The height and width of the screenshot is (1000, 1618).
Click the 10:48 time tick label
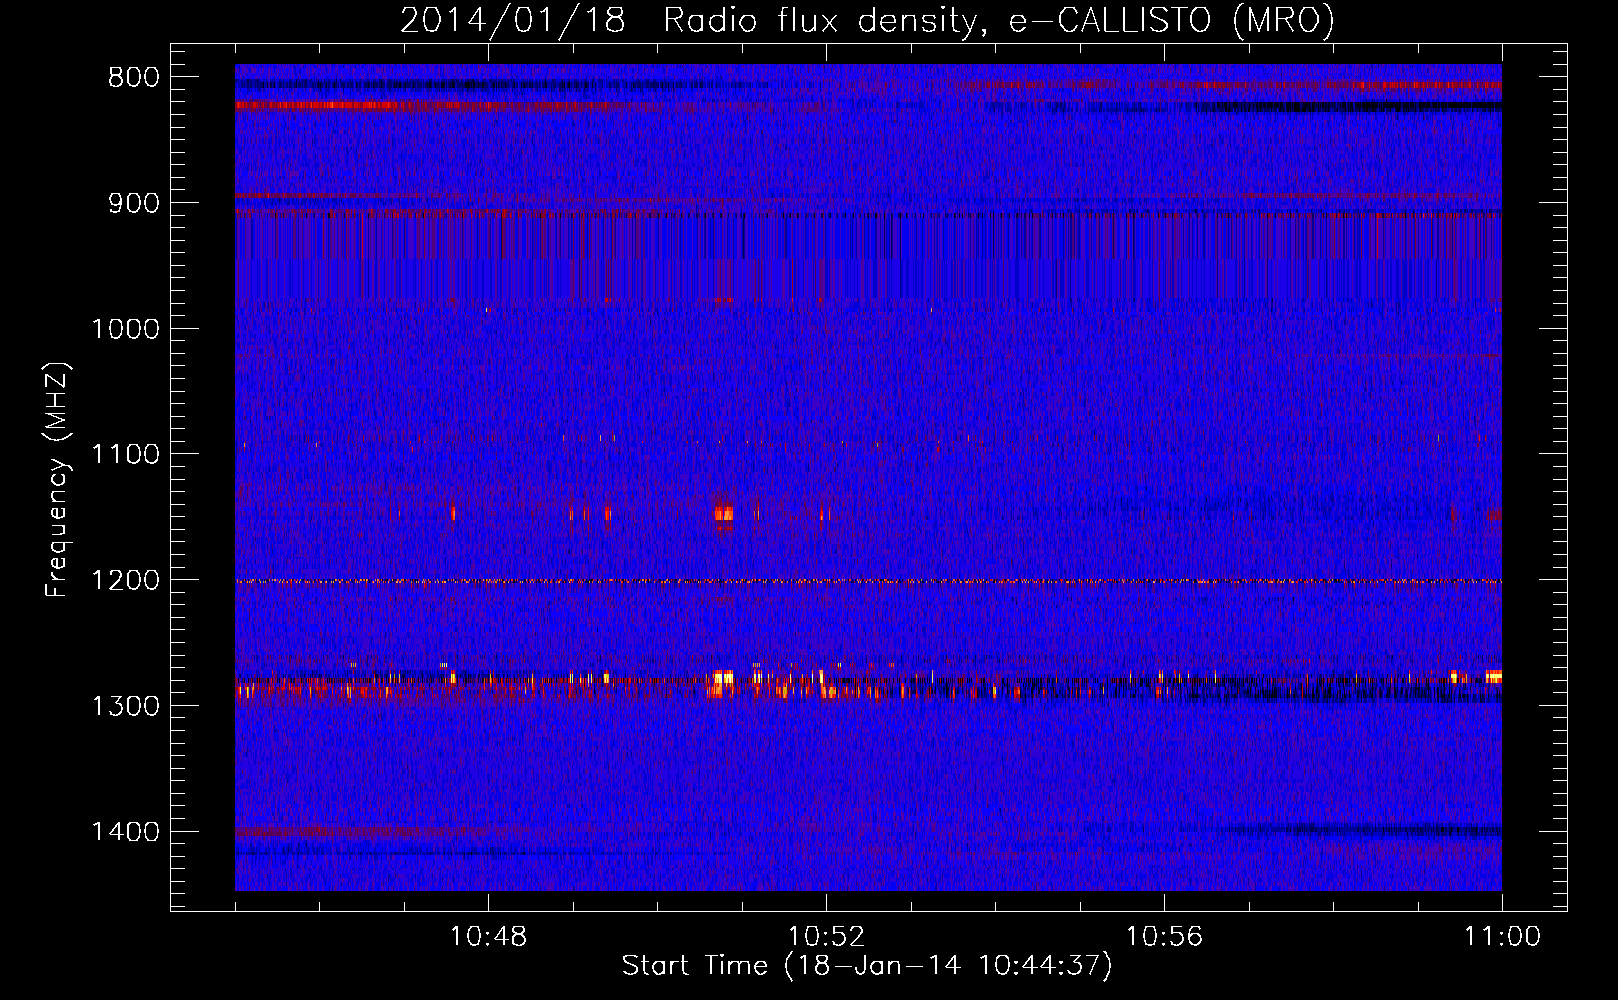coord(488,937)
